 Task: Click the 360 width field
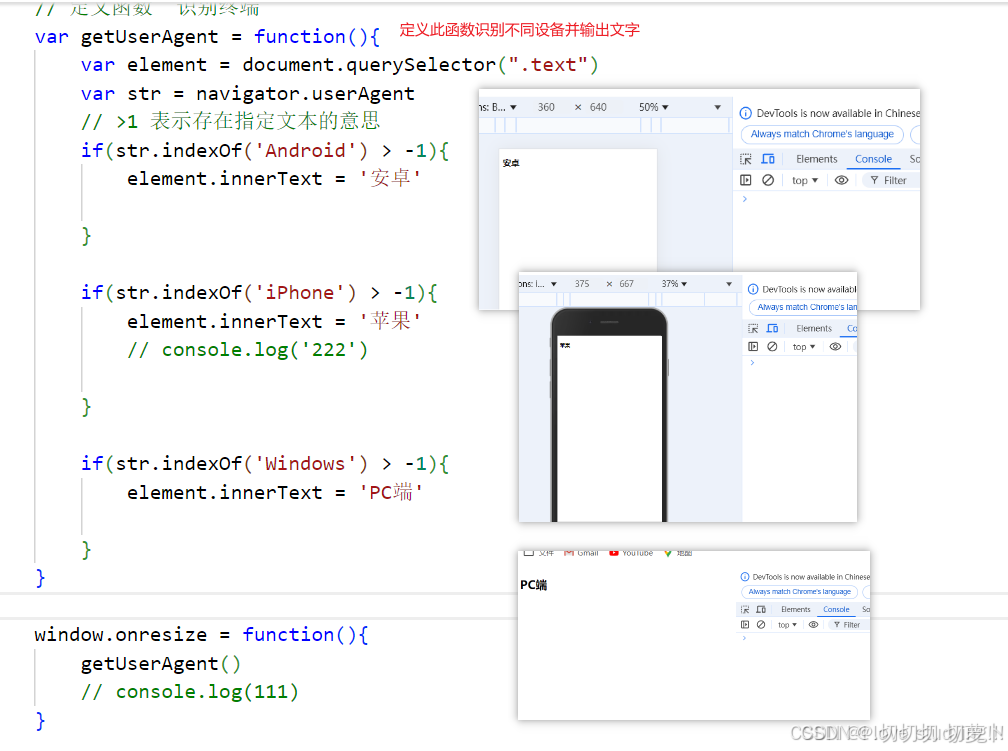[x=546, y=107]
